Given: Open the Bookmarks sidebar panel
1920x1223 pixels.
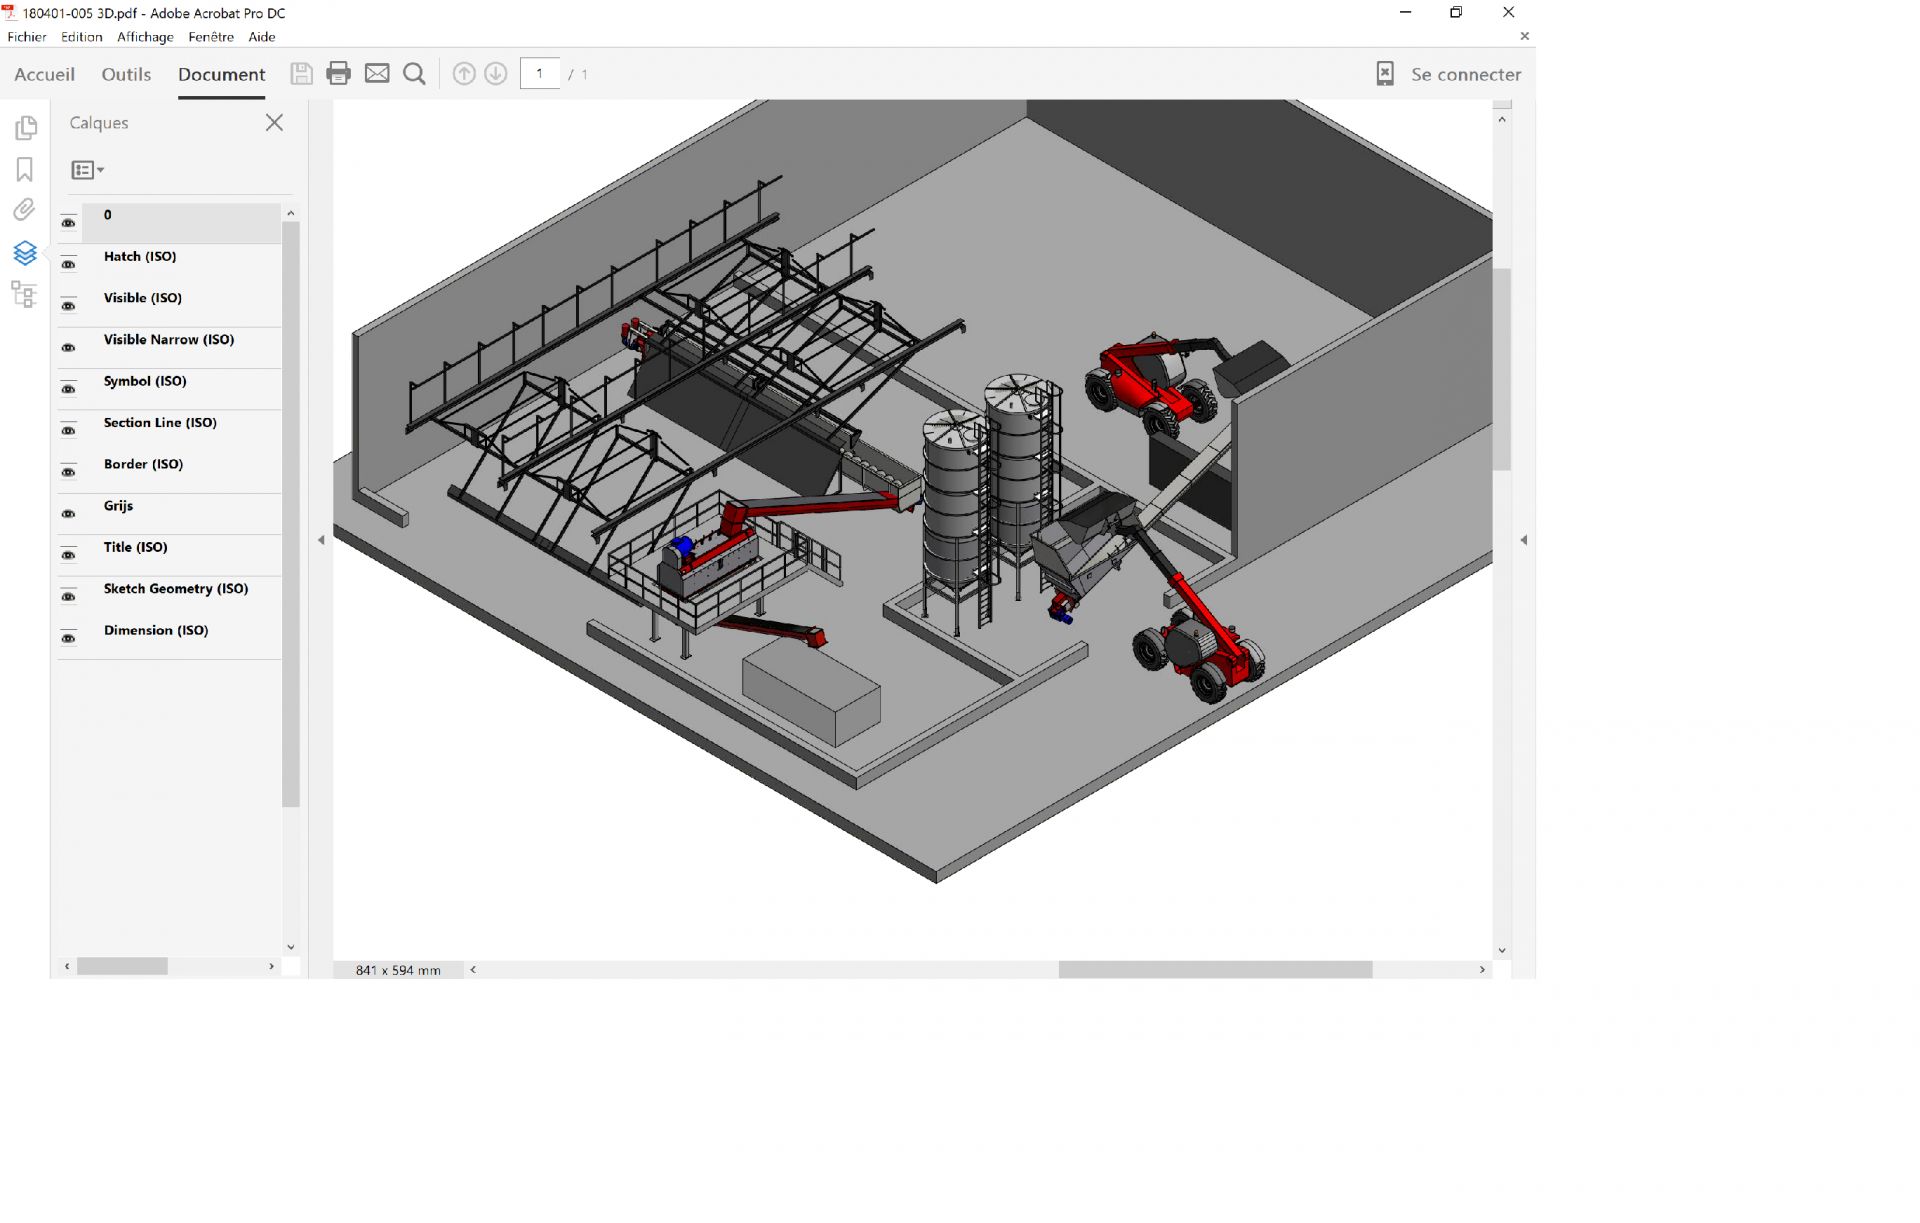Looking at the screenshot, I should 25,170.
